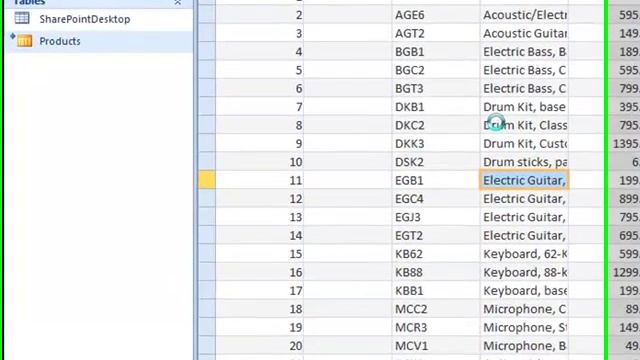Click the Electric Guitar description in row 12

[x=524, y=198]
